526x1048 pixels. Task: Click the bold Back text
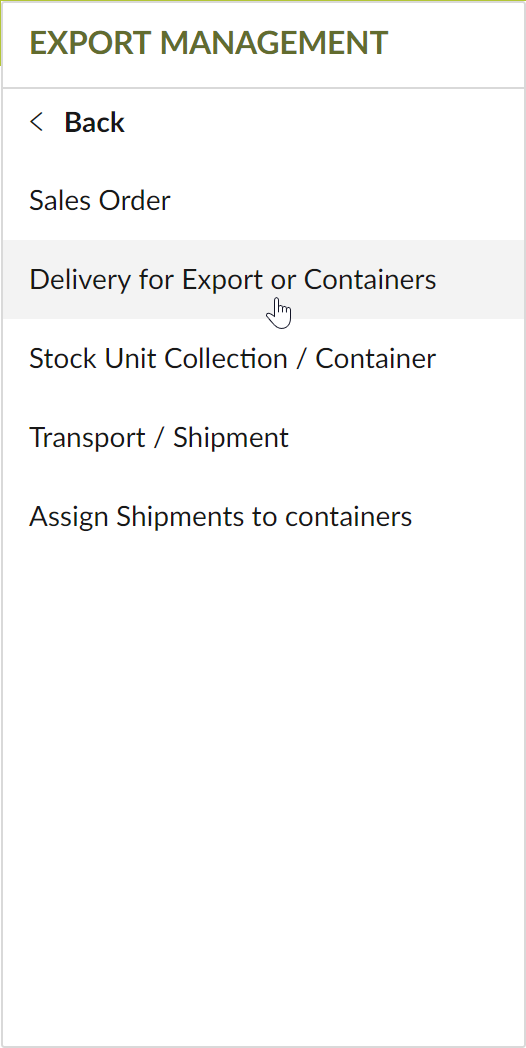94,122
